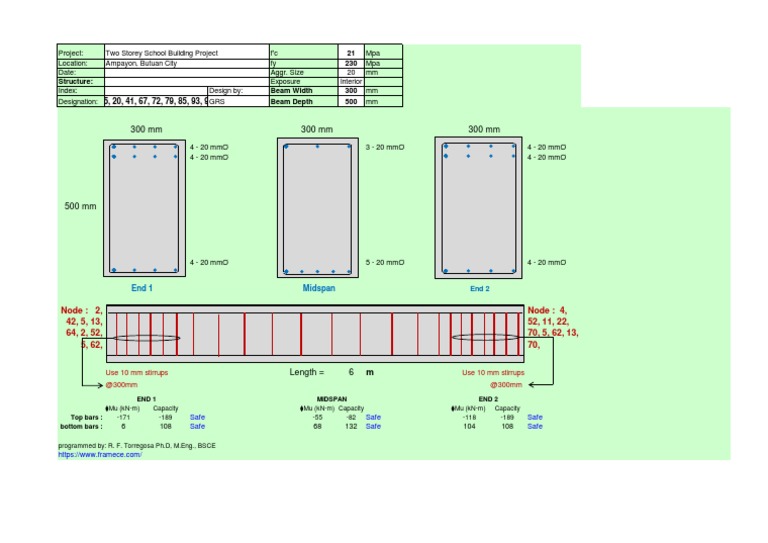This screenshot has width=768, height=543.
Task: Click the Structure: label cell
Action: (x=81, y=81)
